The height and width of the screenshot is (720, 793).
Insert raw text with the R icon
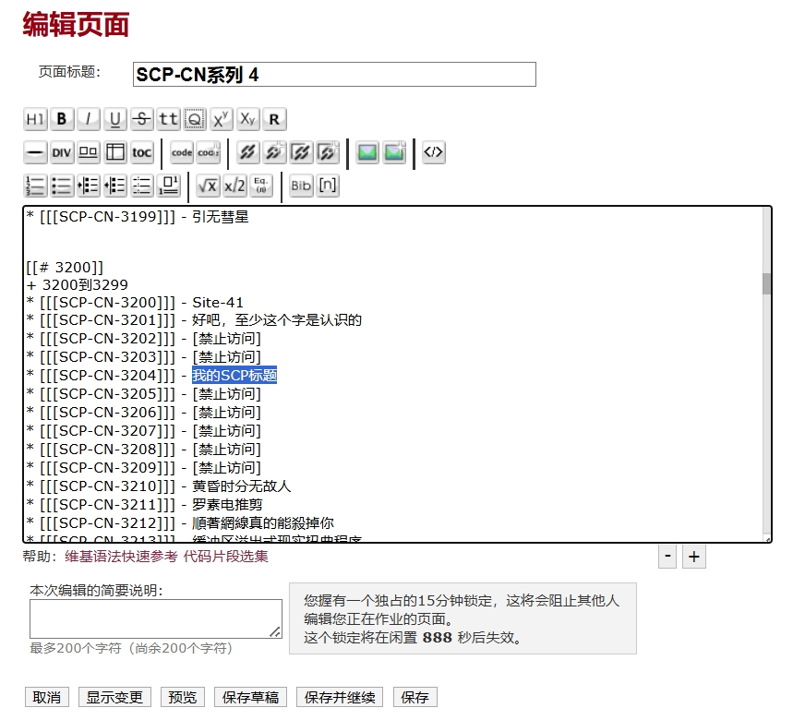[x=275, y=119]
